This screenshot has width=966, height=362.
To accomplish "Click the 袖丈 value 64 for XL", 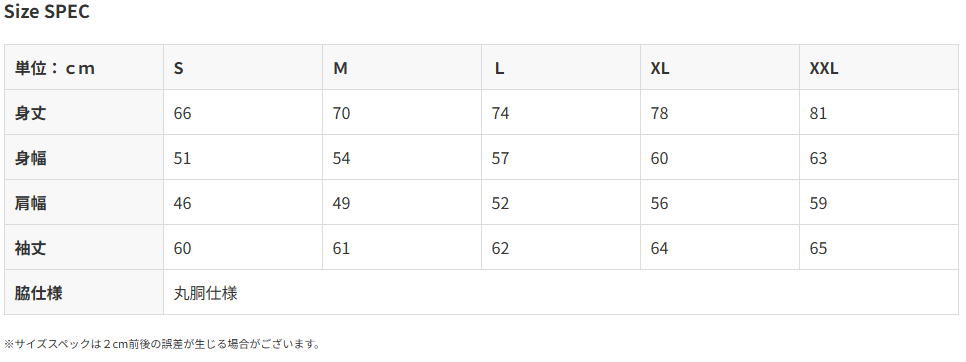I will coord(659,248).
